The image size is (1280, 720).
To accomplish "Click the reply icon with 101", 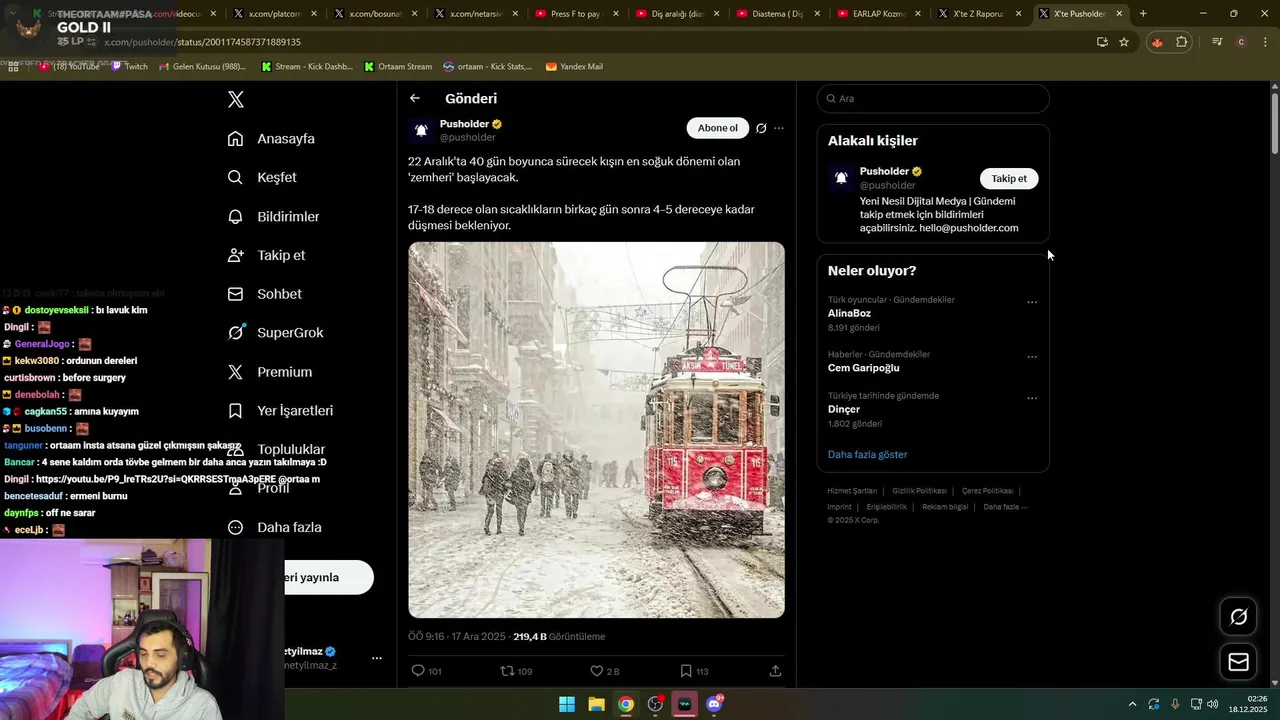I will pos(419,671).
